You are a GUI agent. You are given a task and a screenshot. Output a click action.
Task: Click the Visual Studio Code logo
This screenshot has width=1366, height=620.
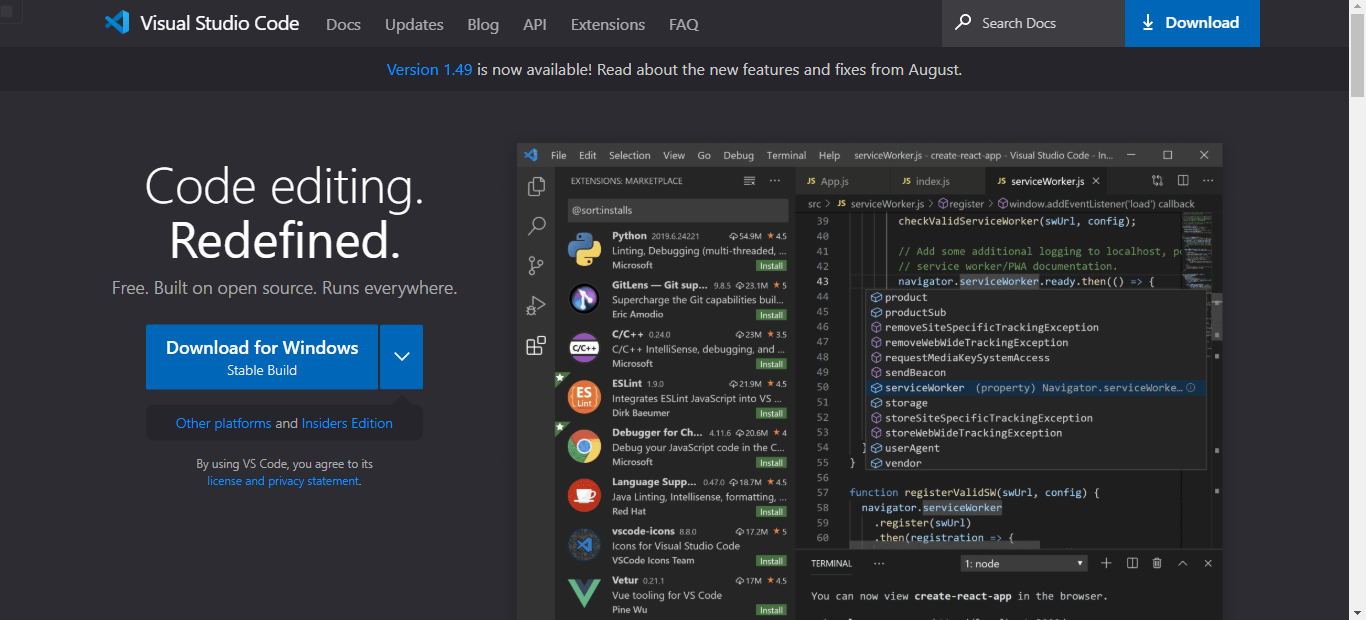coord(115,22)
